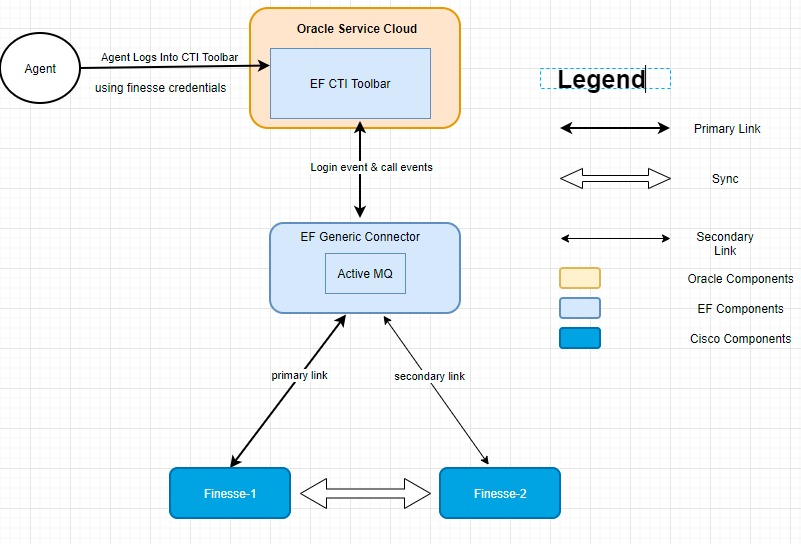Click into the Legend text box

604,79
